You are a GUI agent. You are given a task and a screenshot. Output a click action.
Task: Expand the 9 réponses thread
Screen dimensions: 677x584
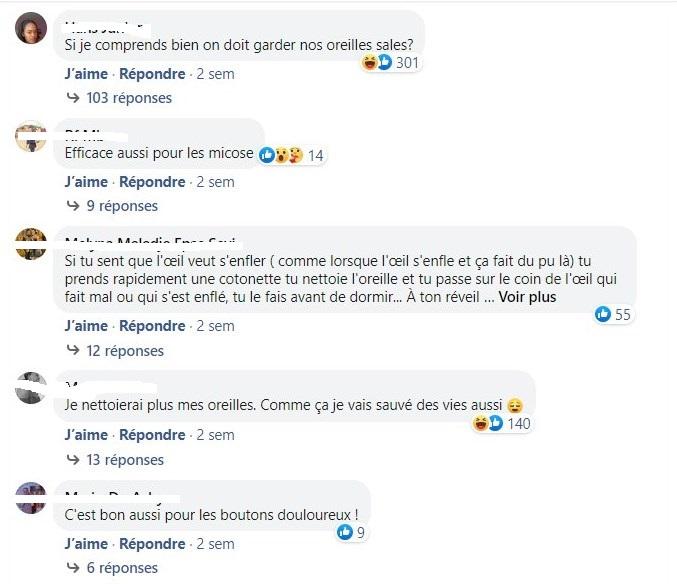pyautogui.click(x=112, y=206)
